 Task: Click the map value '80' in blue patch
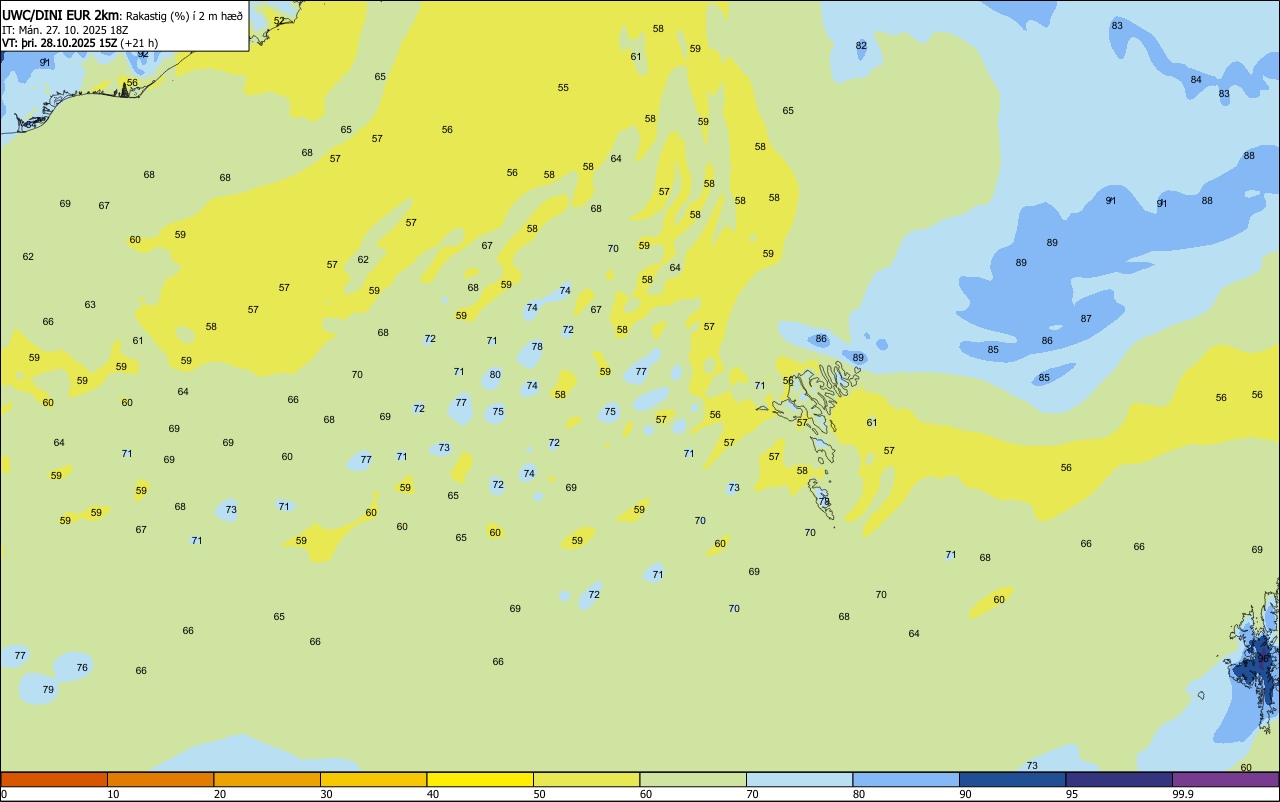tap(495, 375)
